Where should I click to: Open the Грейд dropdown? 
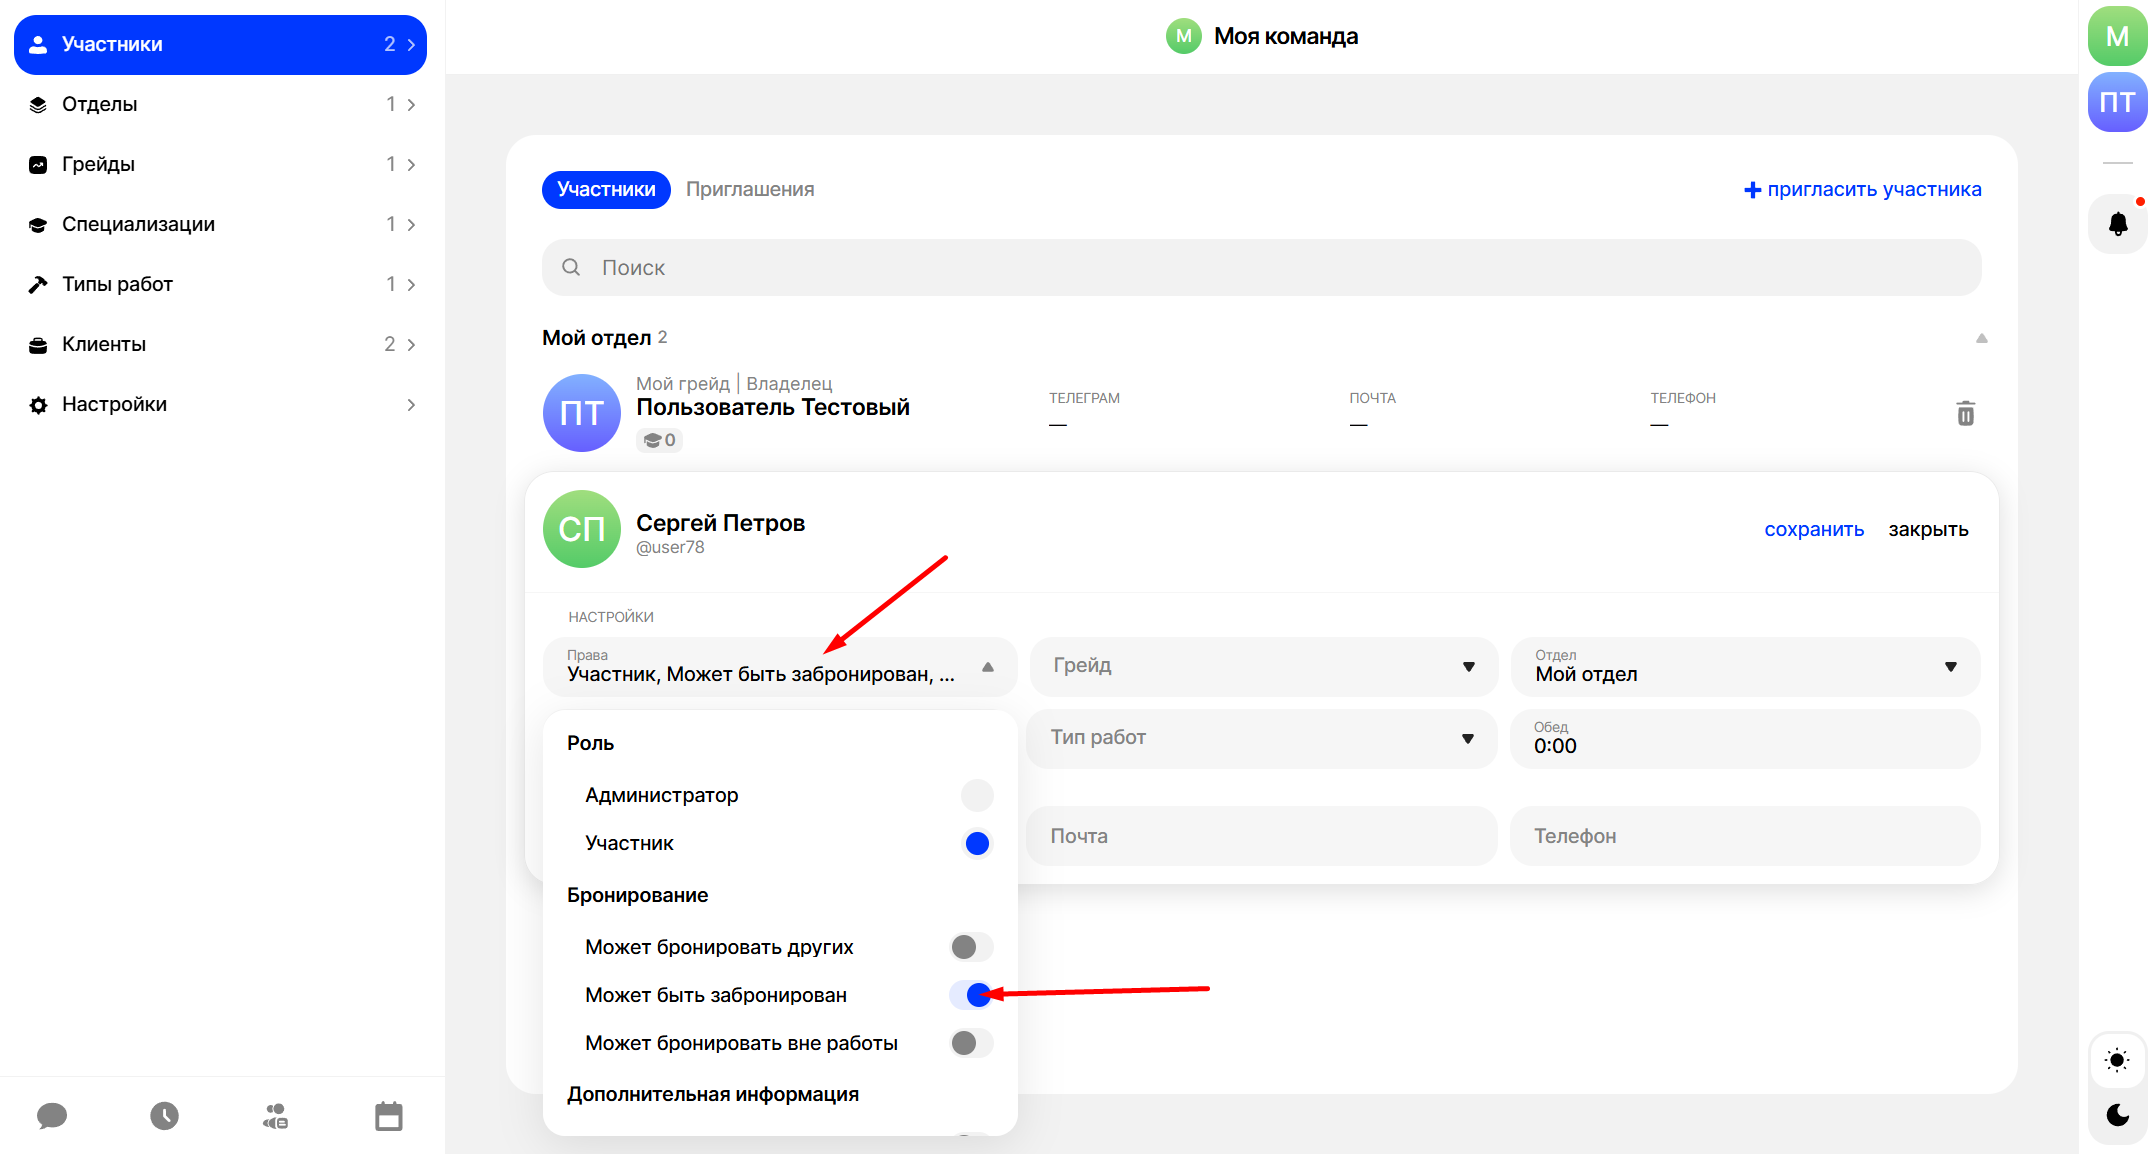coord(1263,666)
